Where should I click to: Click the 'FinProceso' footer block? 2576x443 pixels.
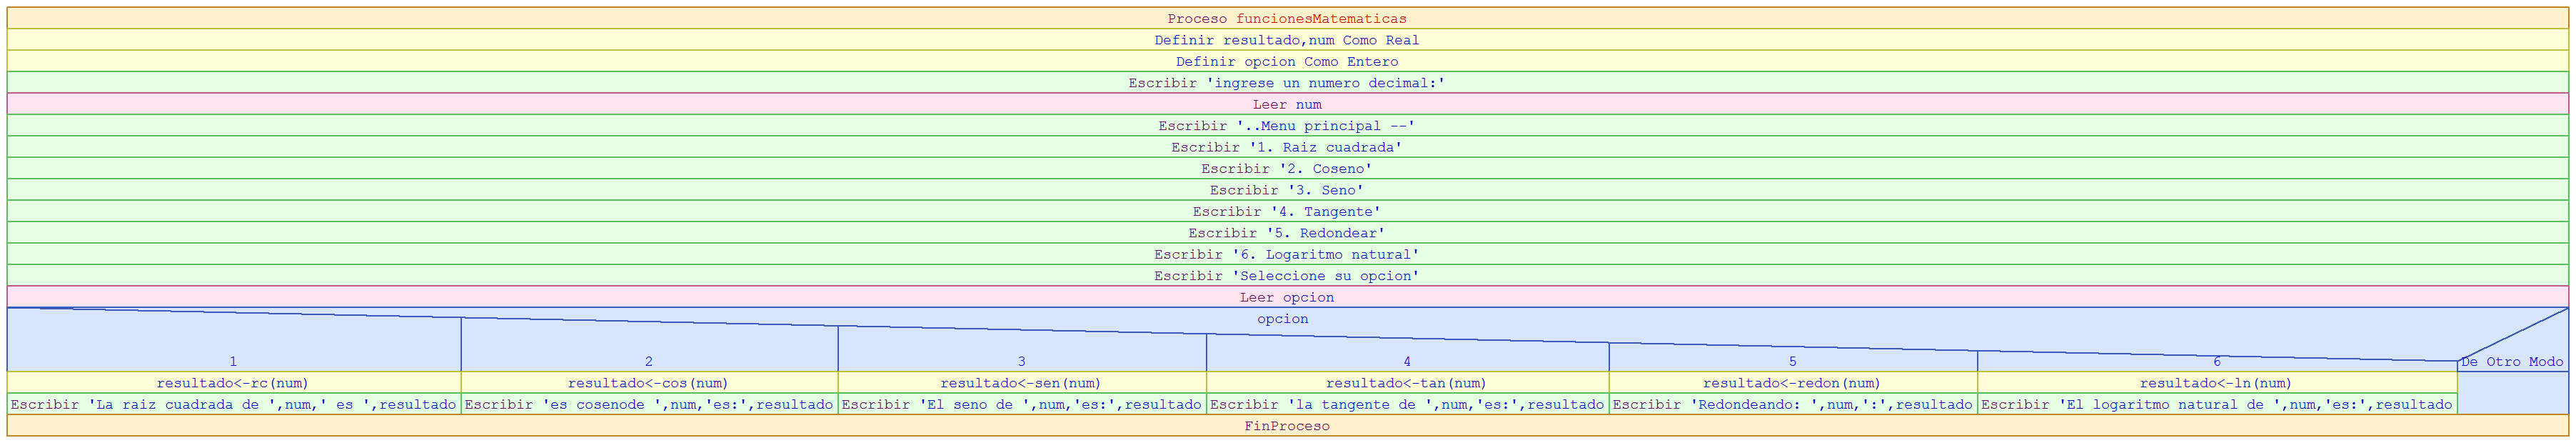[1287, 426]
